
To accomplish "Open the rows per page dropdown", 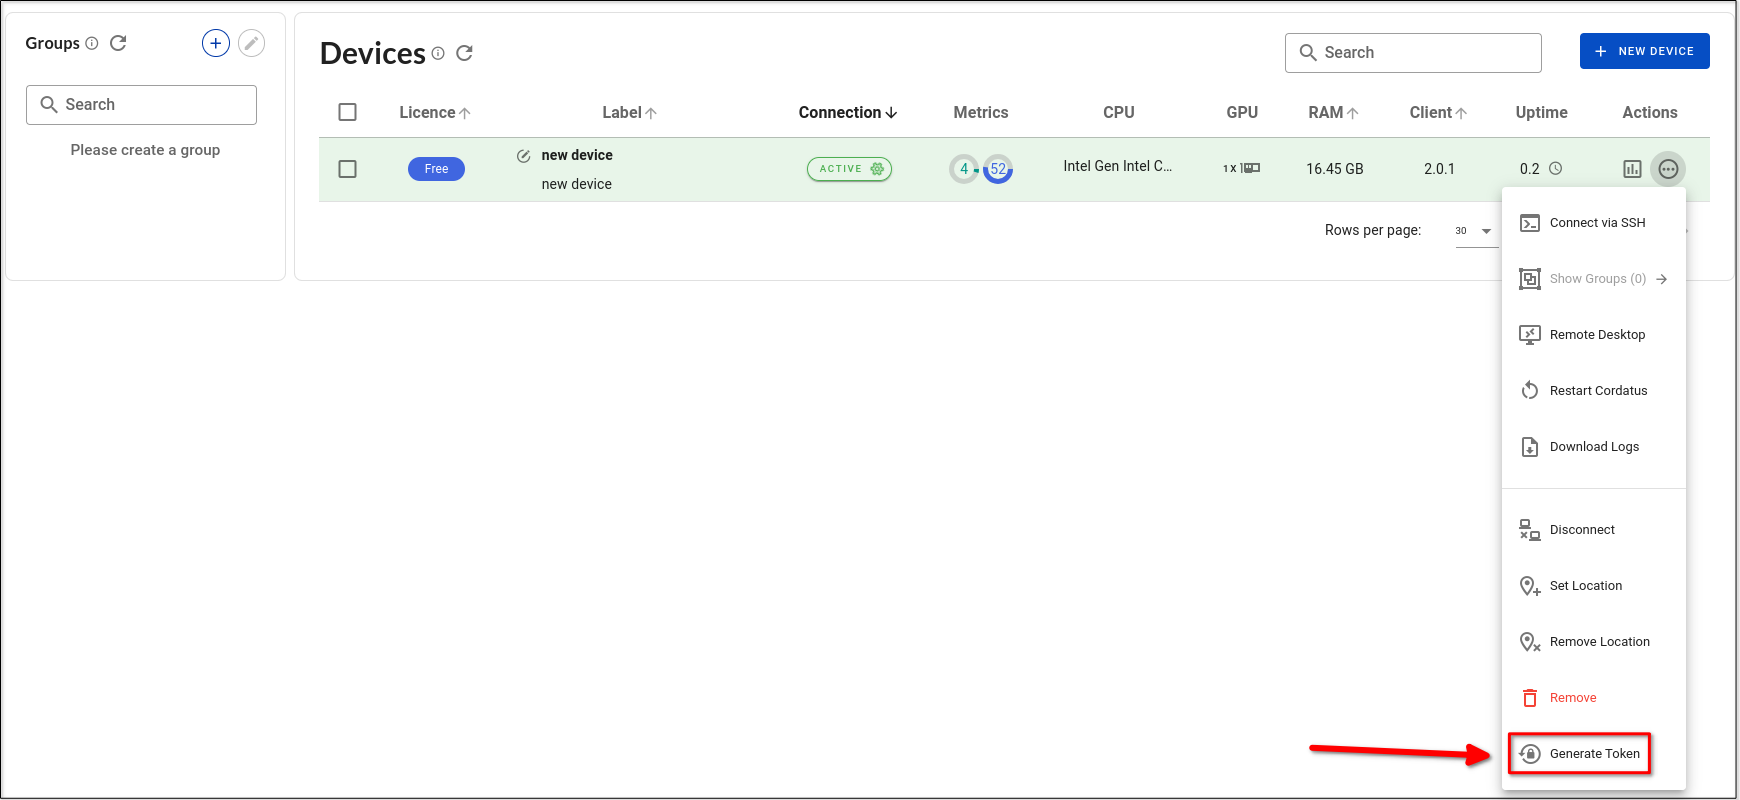I will click(1475, 231).
